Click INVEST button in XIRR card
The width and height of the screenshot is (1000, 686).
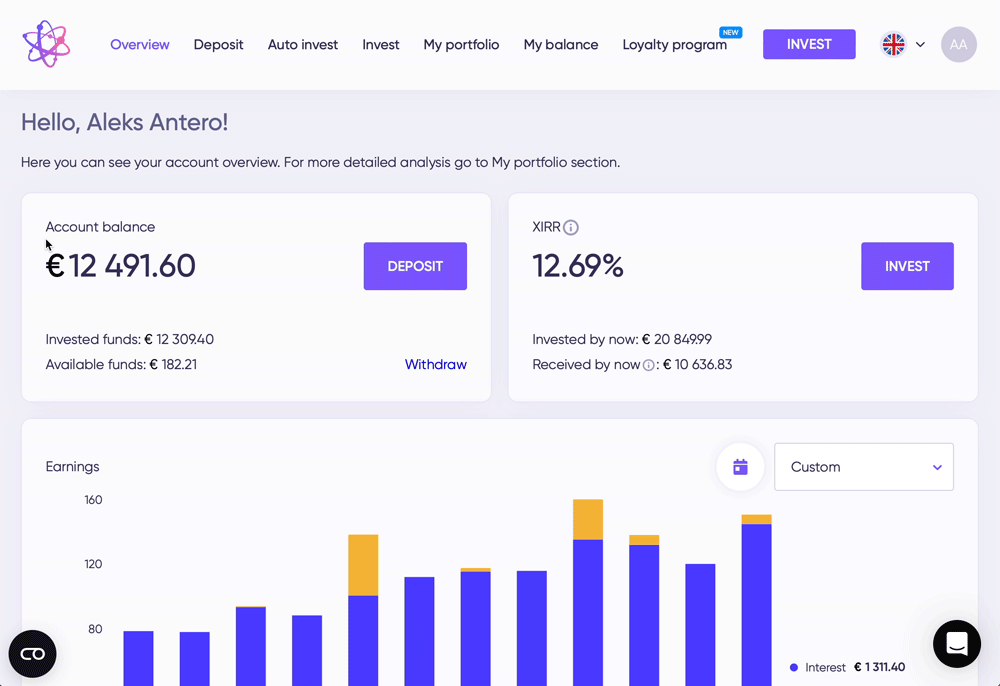907,266
